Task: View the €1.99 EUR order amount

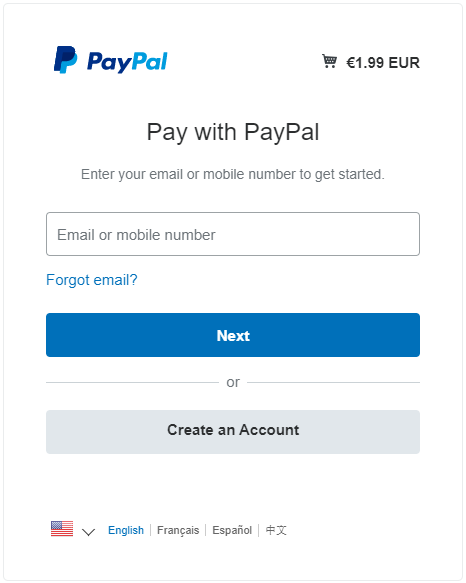Action: 383,62
